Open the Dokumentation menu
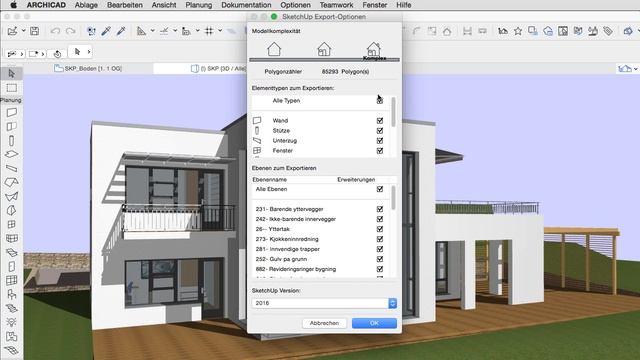The width and height of the screenshot is (640, 360). 246,5
